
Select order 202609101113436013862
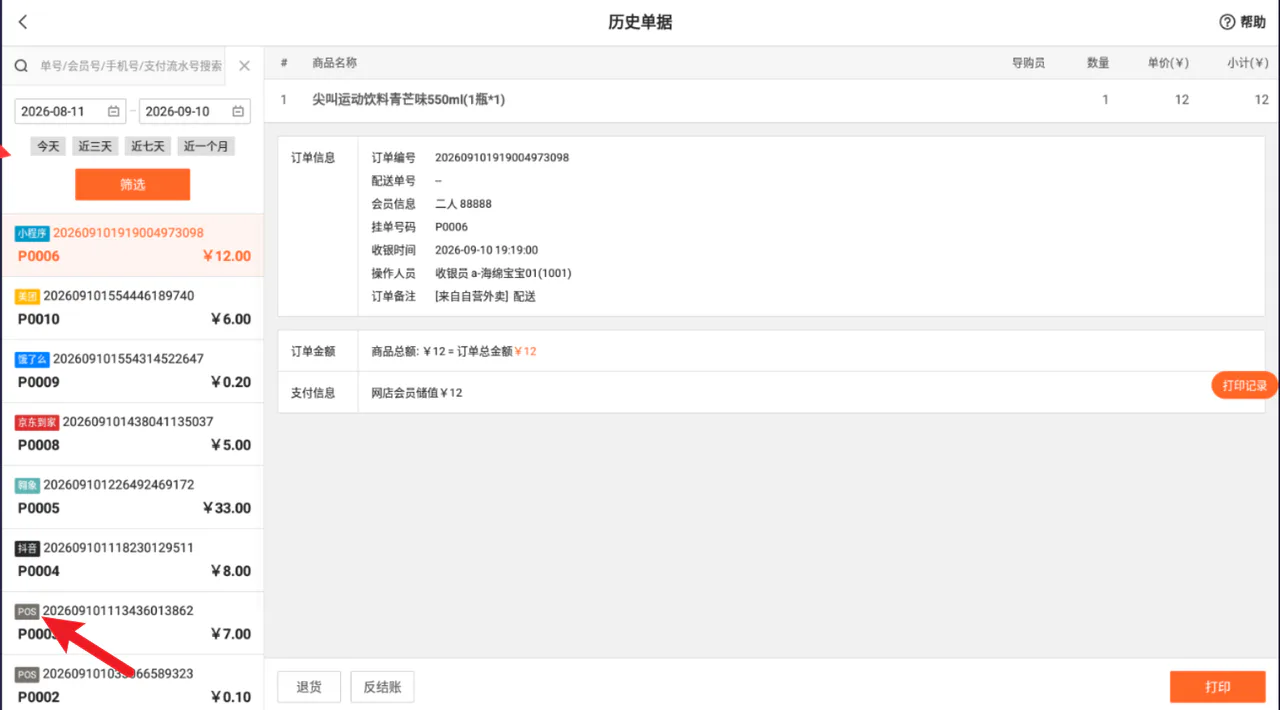[x=133, y=623]
